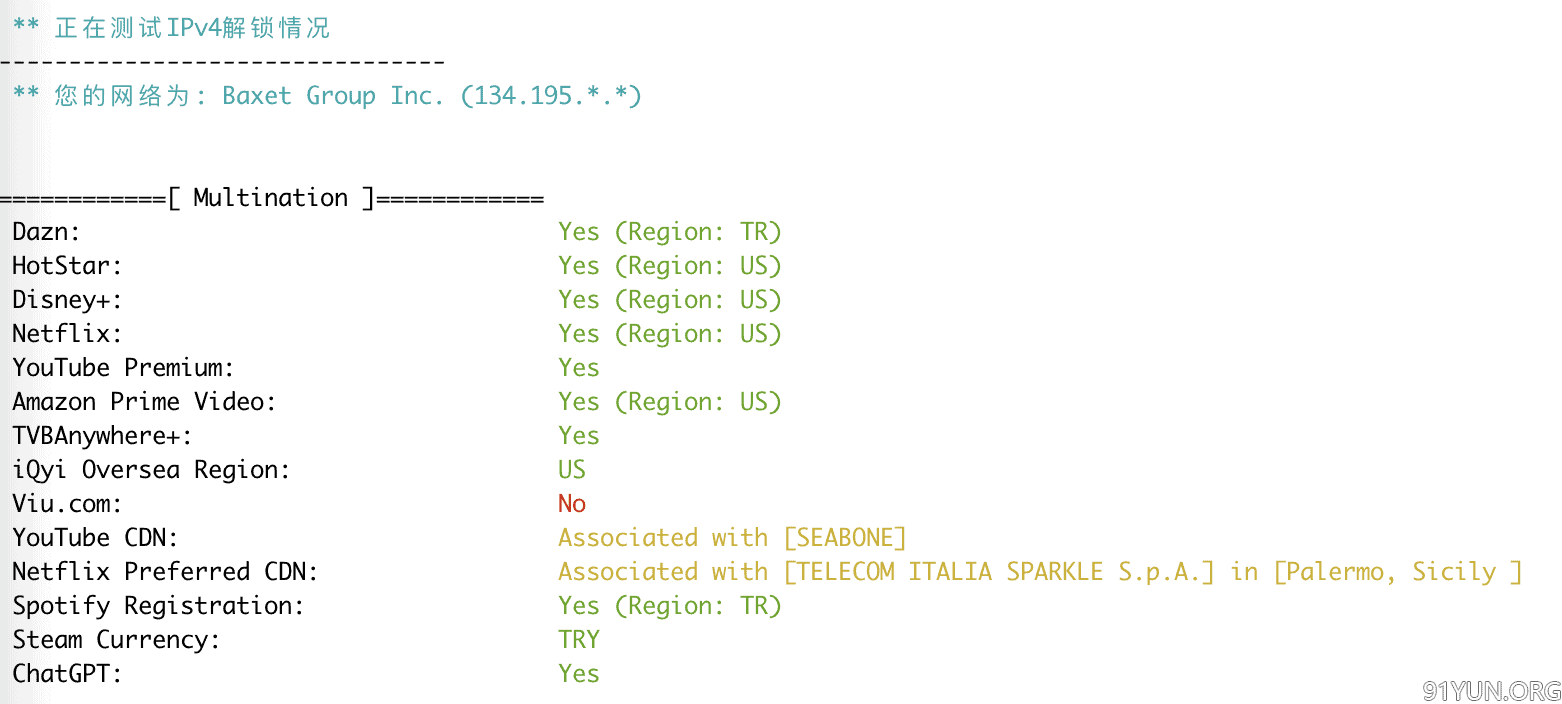The image size is (1562, 704).
Task: Click the iQyi Oversea Region label
Action: coord(151,470)
